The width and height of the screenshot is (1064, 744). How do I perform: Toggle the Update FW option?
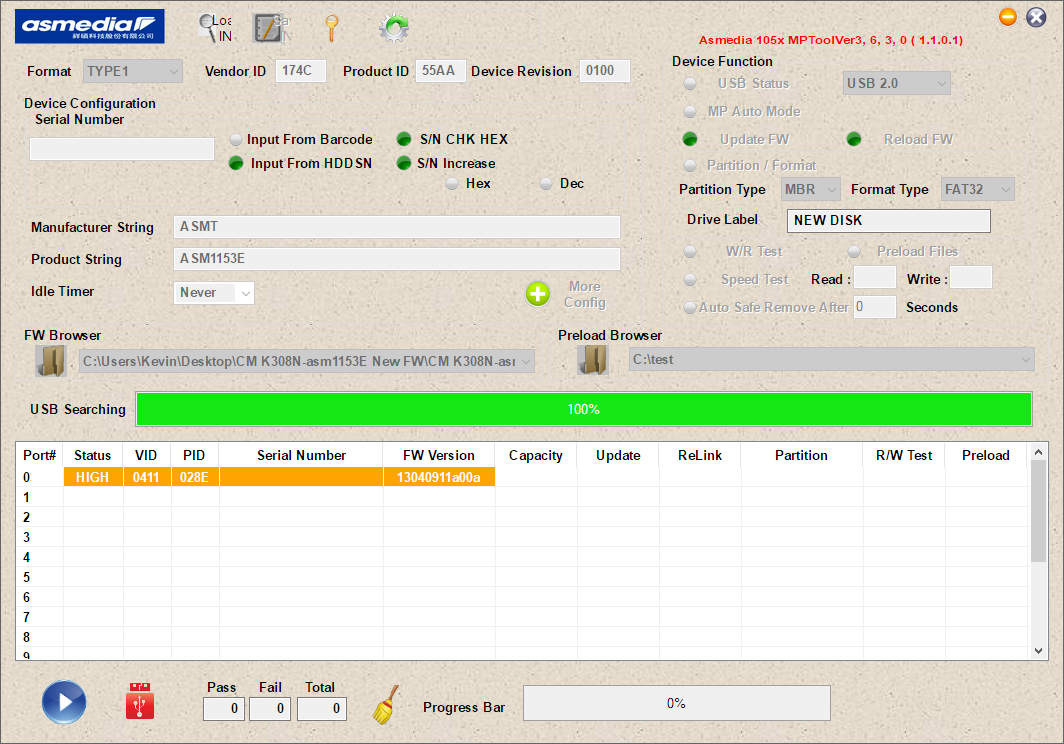point(690,139)
